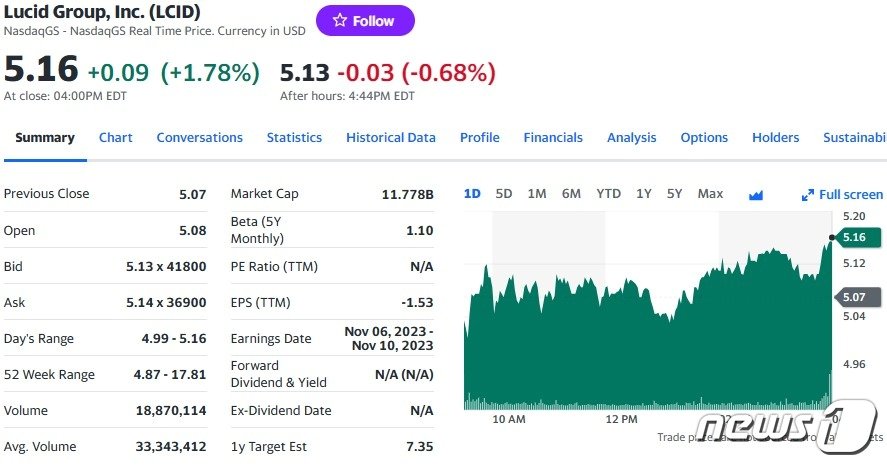
Task: Click the Follow star button
Action: [365, 20]
